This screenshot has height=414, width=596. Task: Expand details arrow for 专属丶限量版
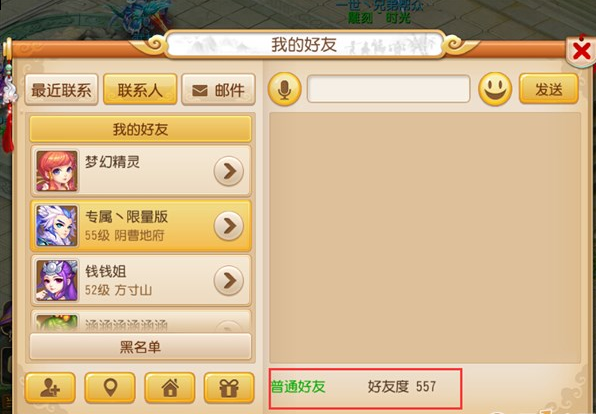coord(228,226)
